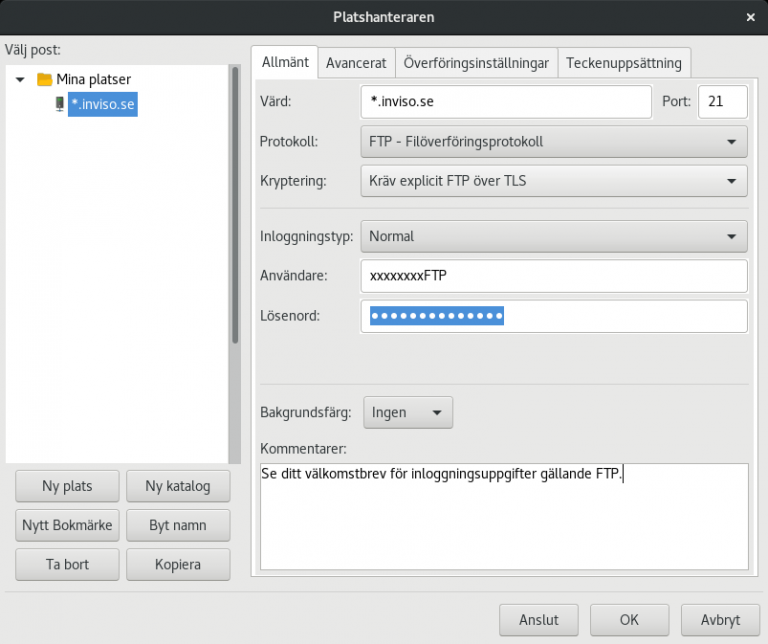Collapse the Mina platser tree node
The image size is (768, 644).
[20, 79]
